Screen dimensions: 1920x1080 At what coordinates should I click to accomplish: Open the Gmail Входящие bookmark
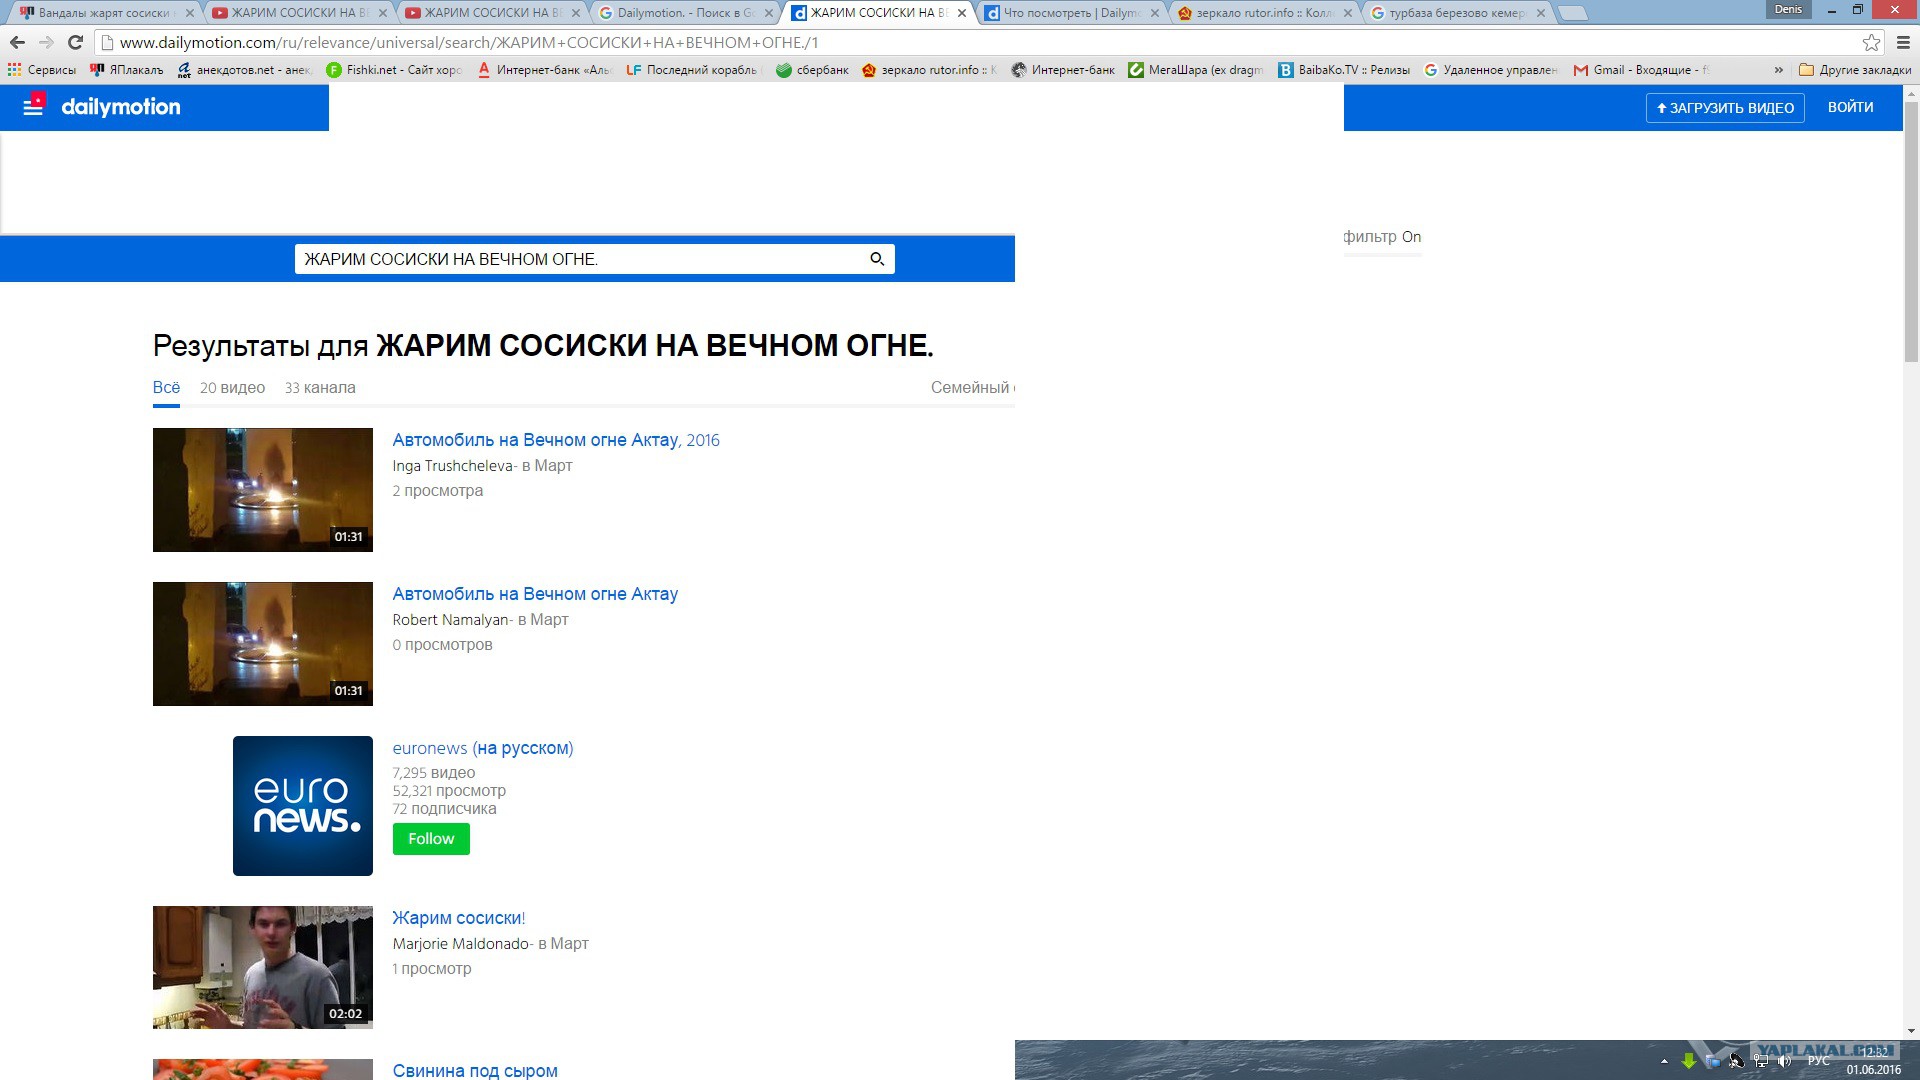coord(1642,70)
